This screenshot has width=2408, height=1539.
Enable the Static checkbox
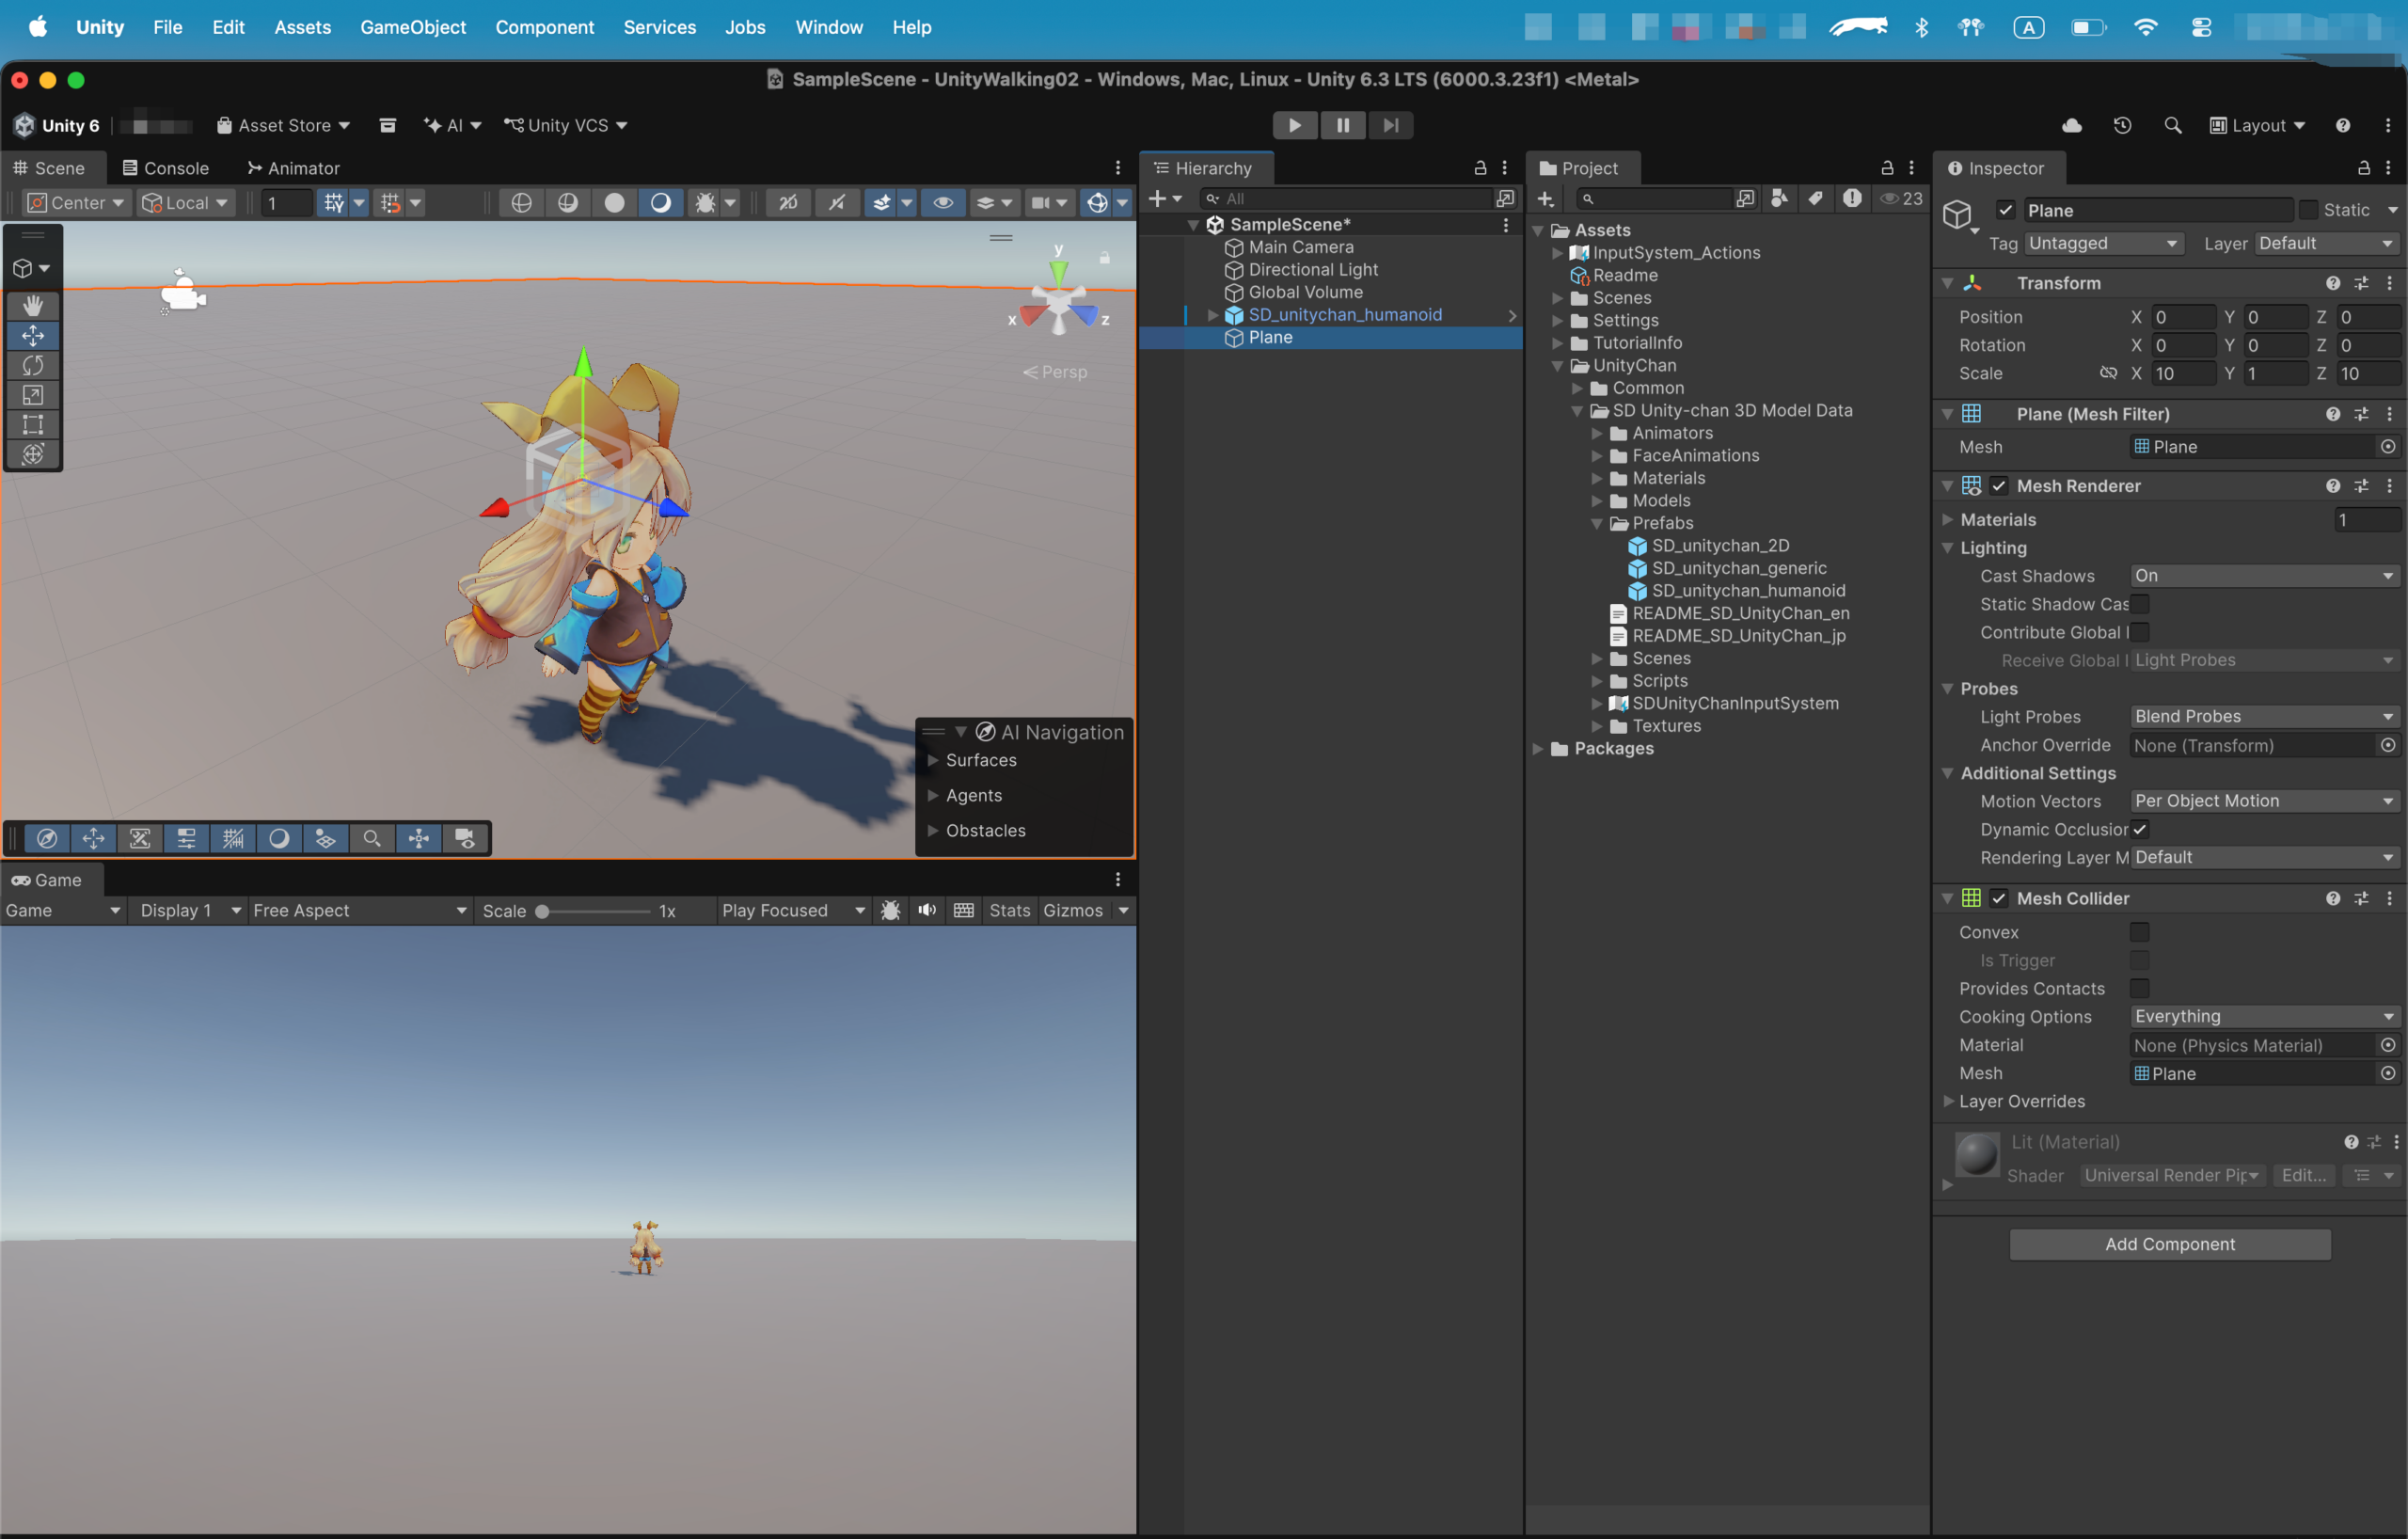[x=2308, y=210]
